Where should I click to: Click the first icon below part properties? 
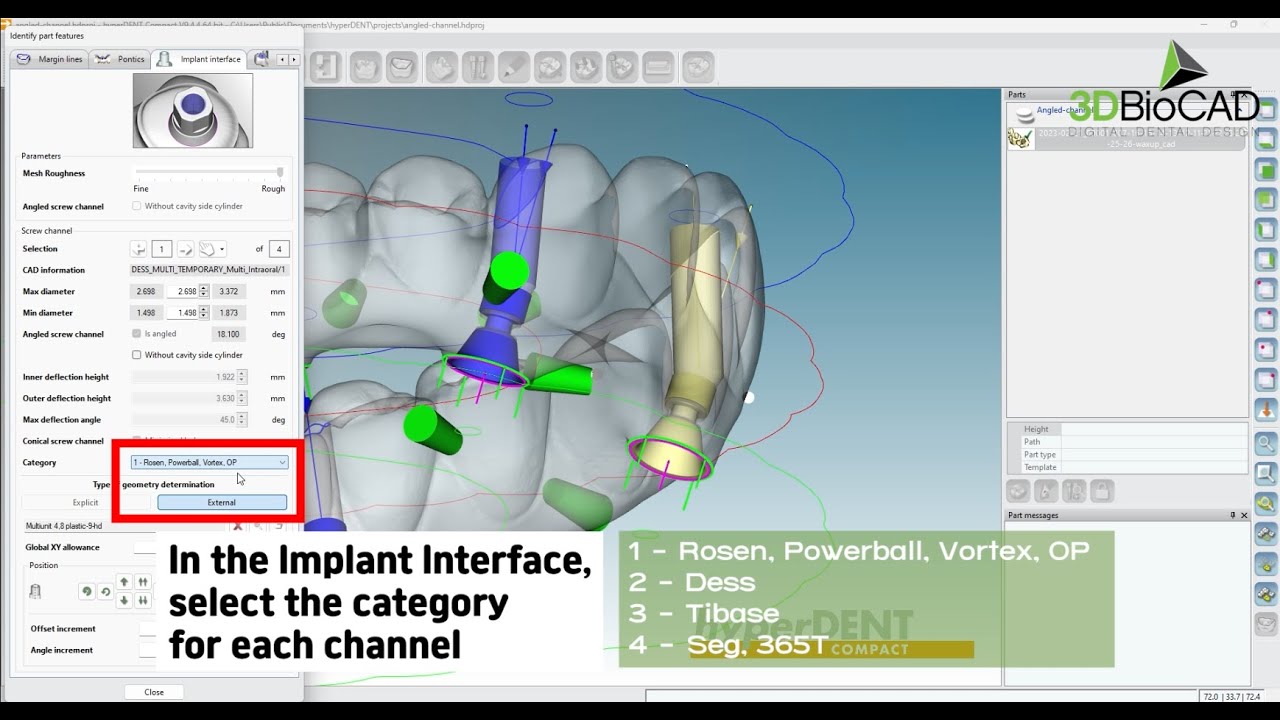pos(1018,491)
